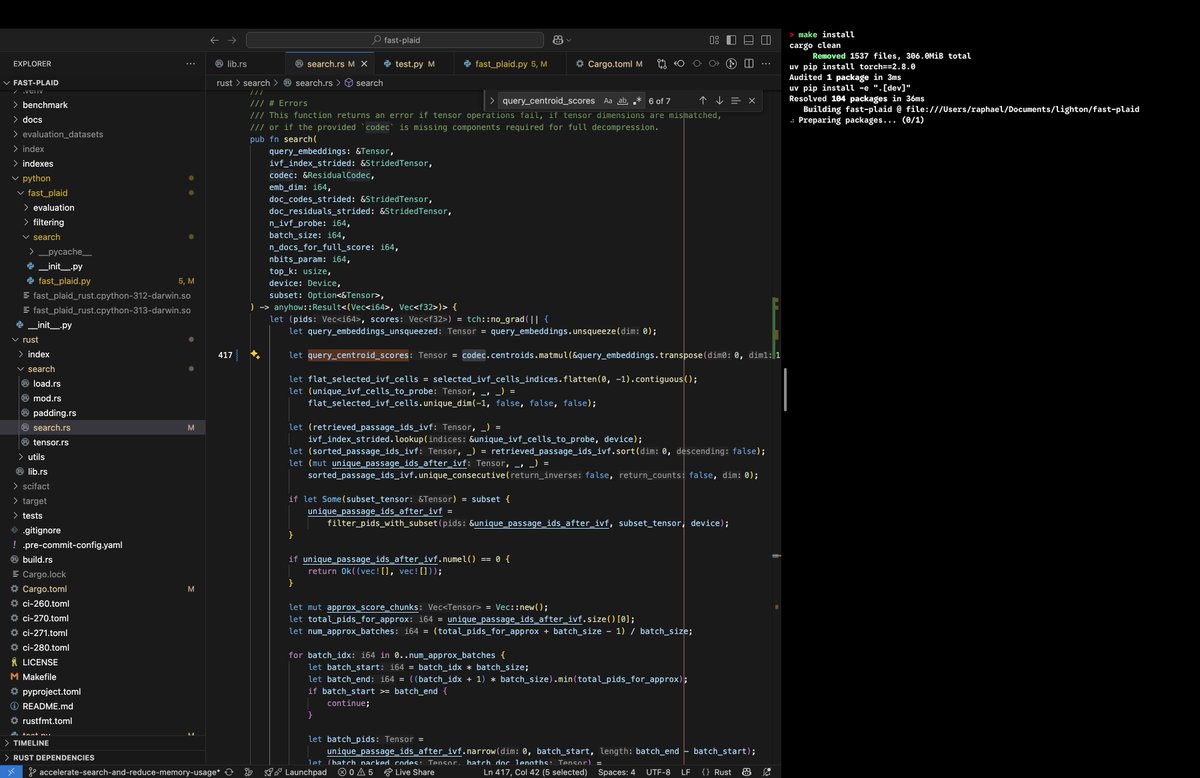Go to previous change icon

coord(679,63)
